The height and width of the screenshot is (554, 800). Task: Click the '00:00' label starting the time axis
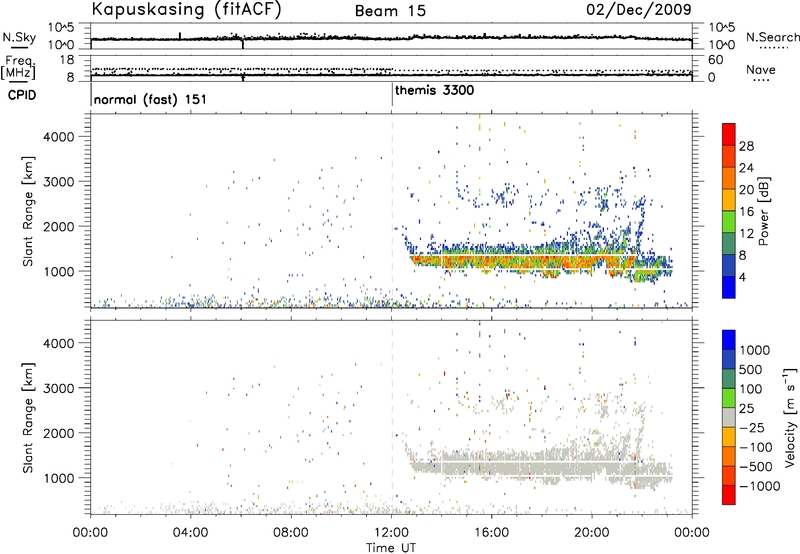tap(91, 533)
